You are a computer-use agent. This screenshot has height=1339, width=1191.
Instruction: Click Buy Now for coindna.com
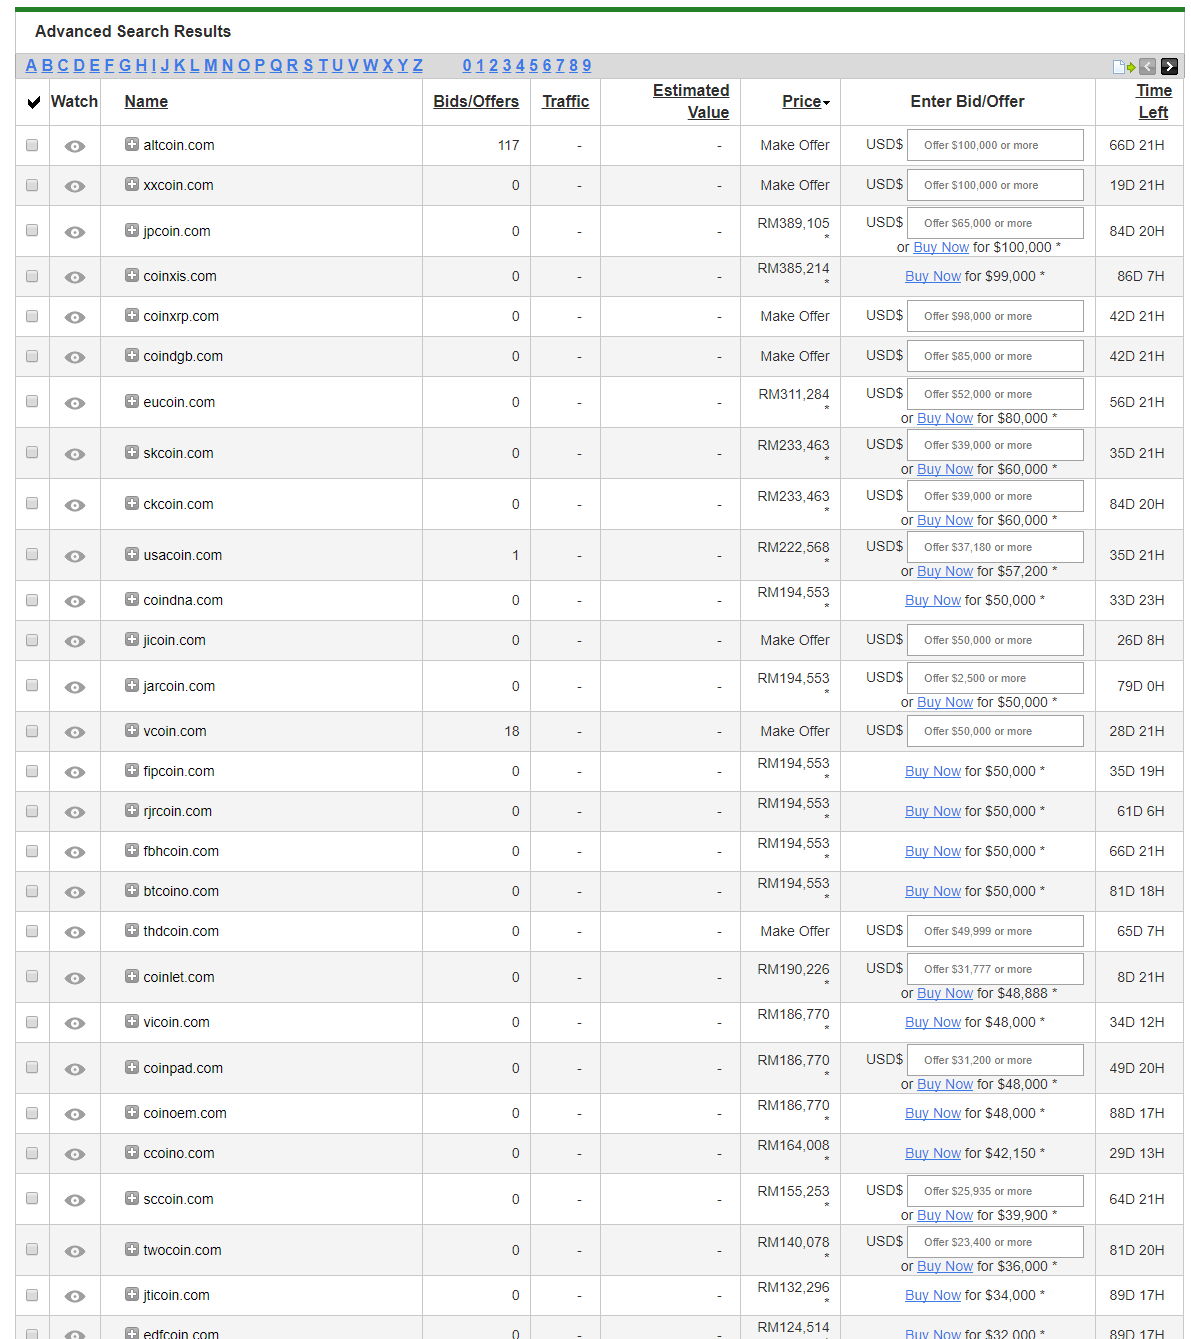tap(933, 600)
